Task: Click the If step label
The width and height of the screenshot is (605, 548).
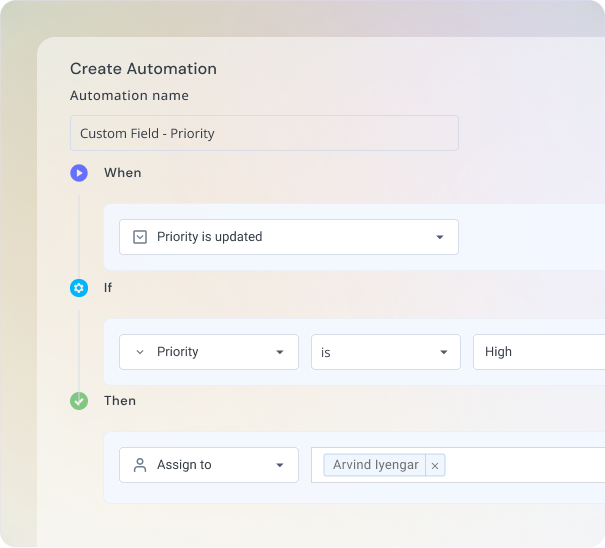Action: coord(108,288)
